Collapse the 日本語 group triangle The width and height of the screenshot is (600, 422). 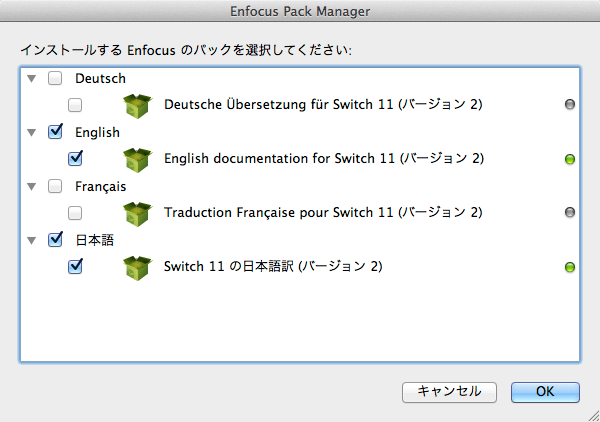[32, 241]
